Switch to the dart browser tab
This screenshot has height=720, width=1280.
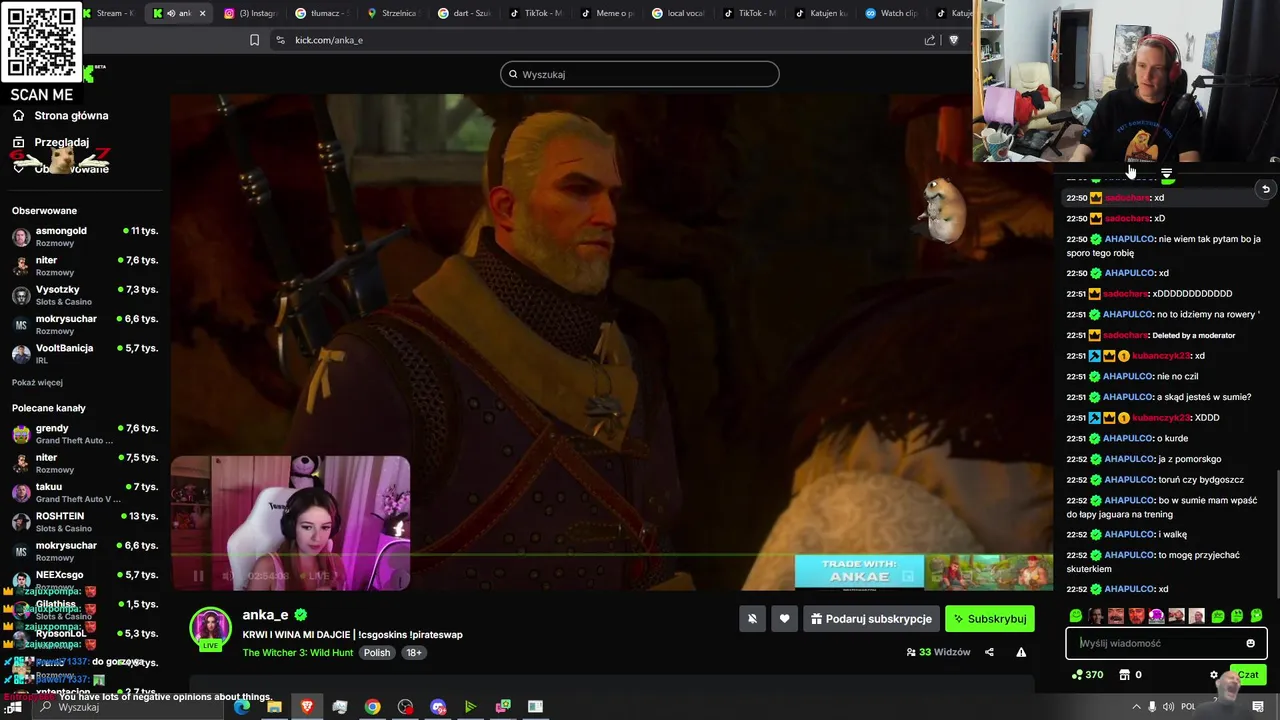point(466,13)
